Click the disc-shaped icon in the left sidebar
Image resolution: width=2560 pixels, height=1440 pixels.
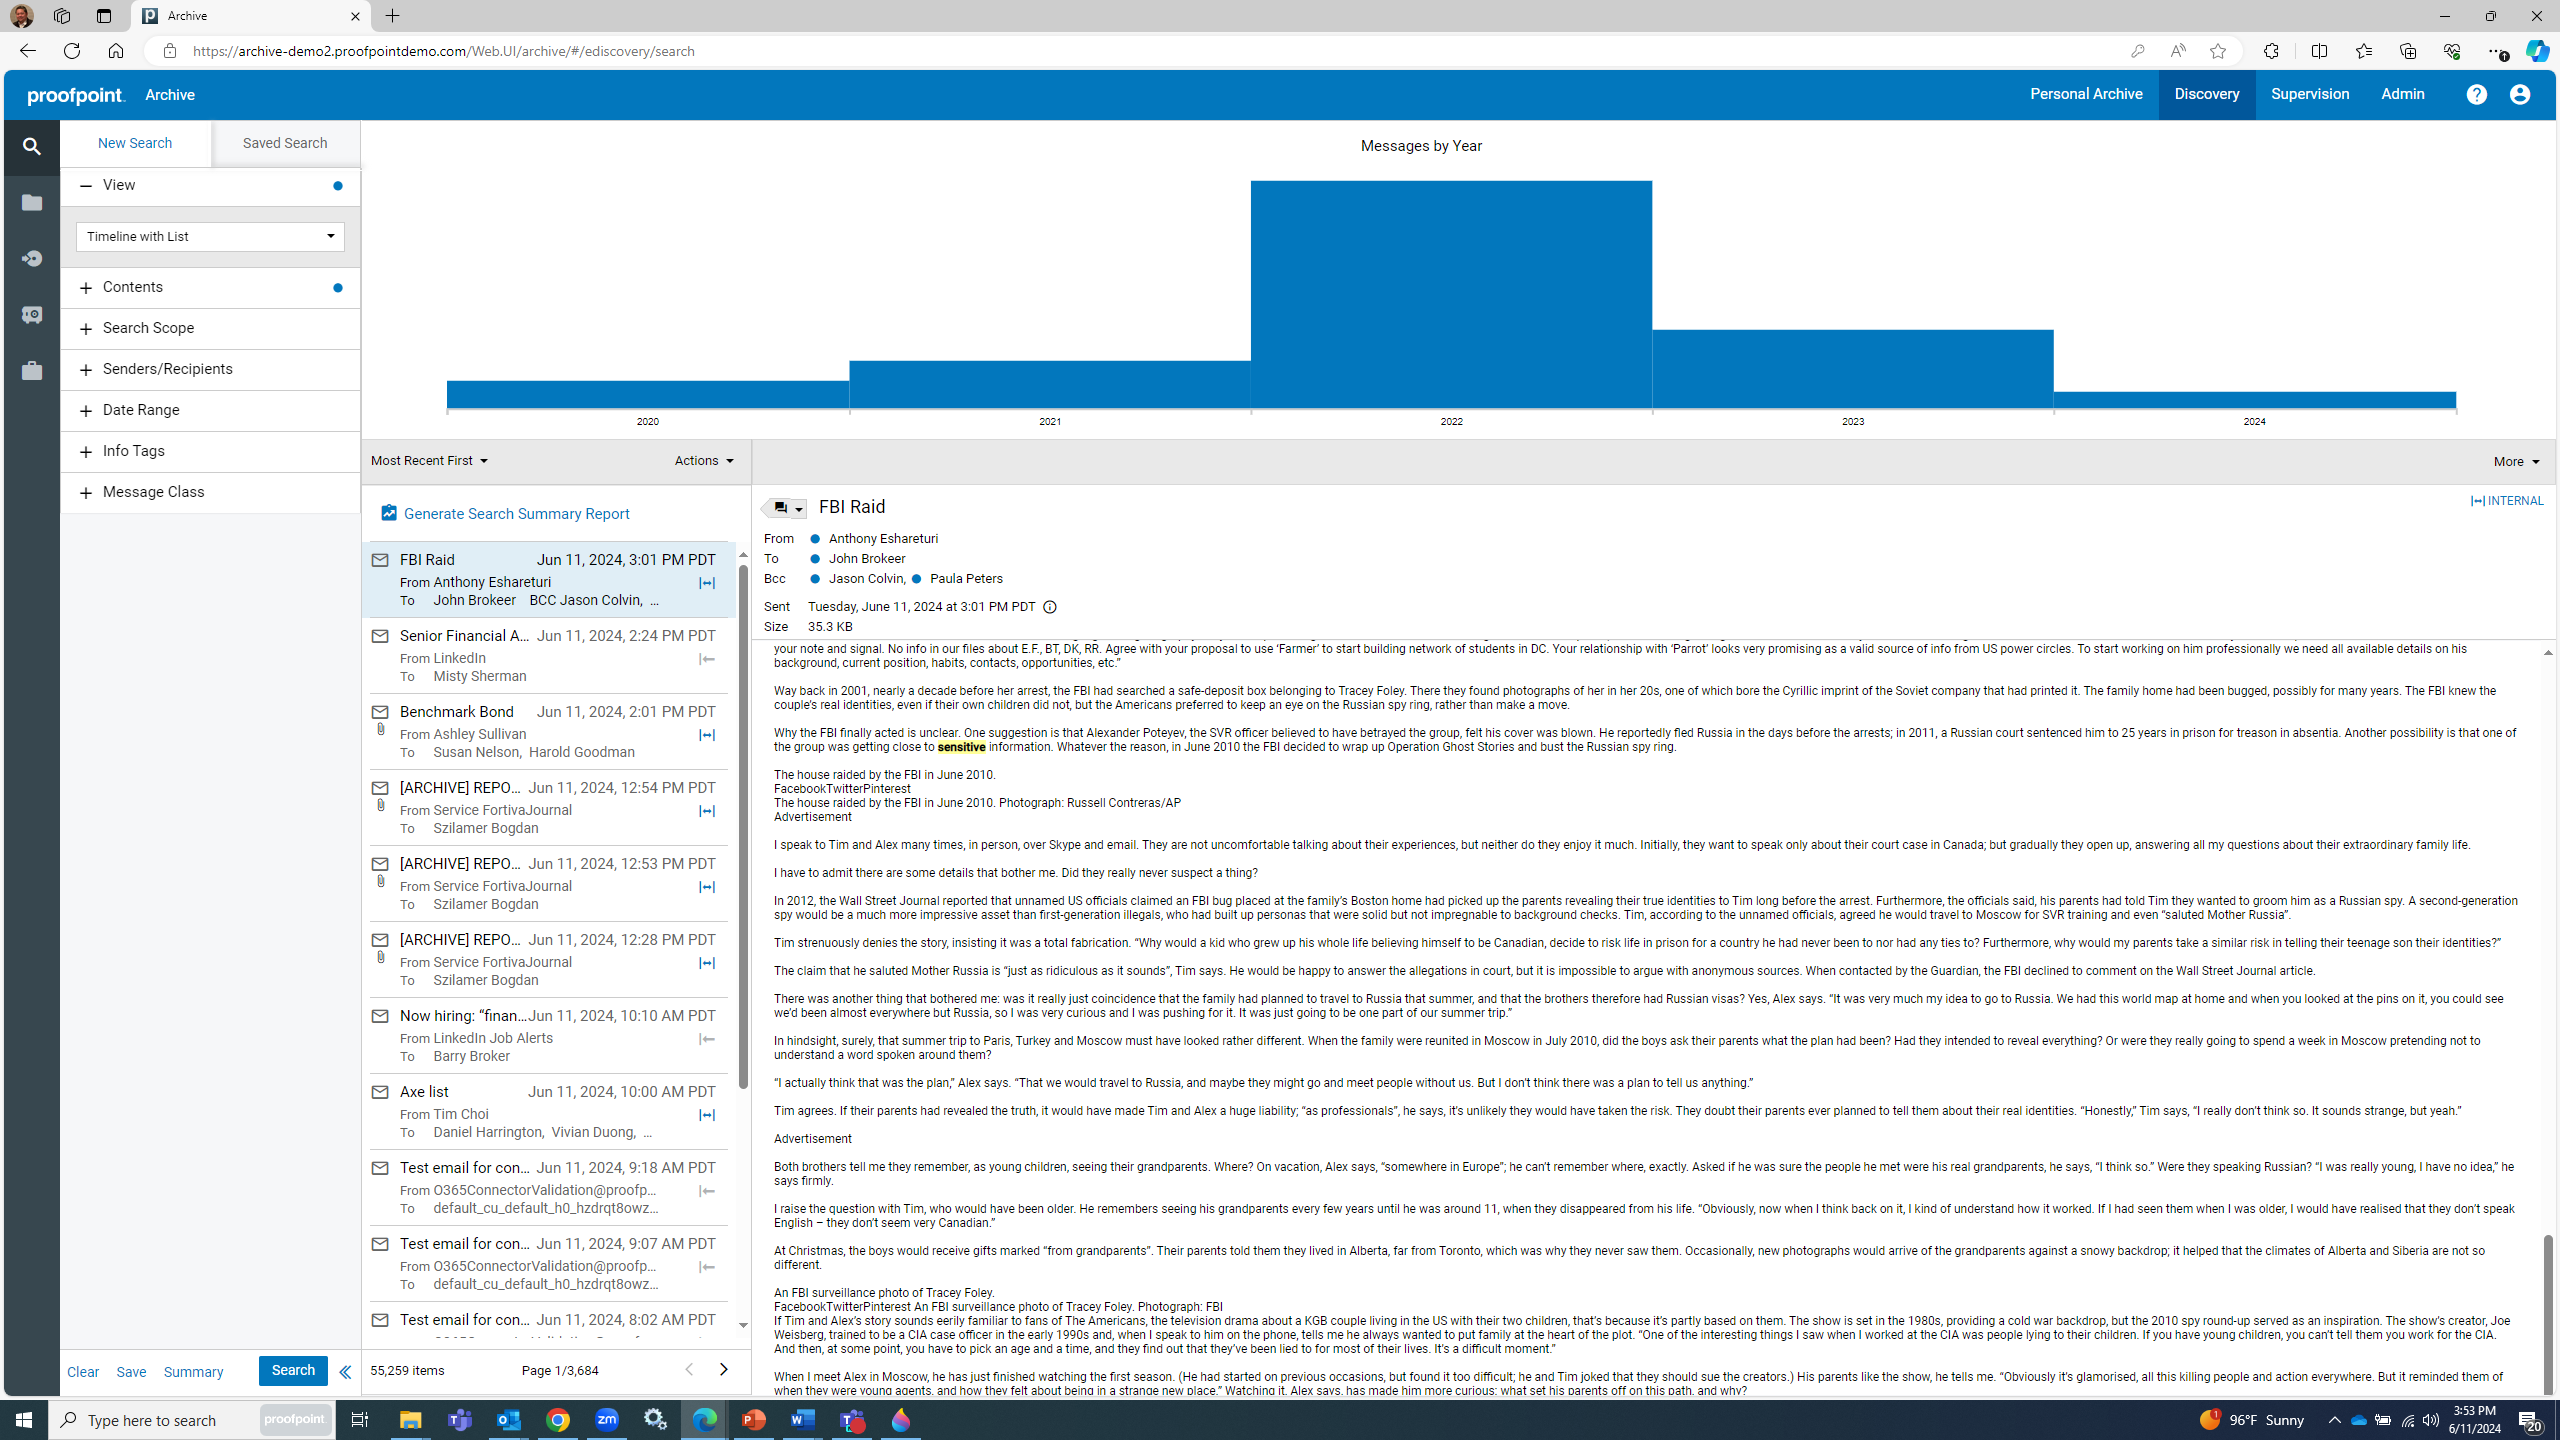(32, 258)
